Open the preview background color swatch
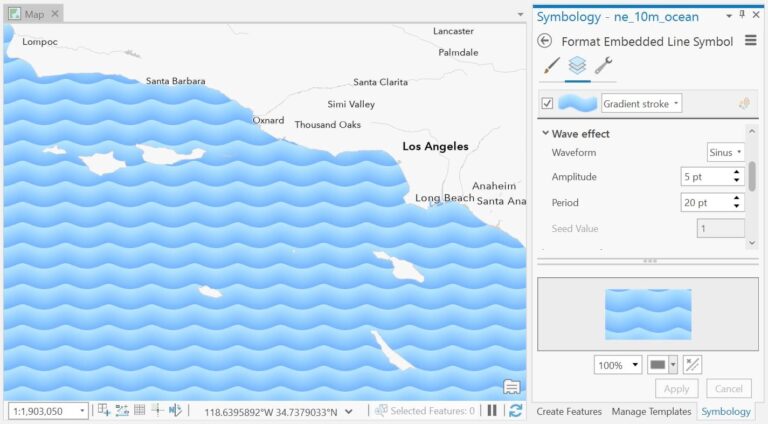This screenshot has width=768, height=424. point(658,364)
